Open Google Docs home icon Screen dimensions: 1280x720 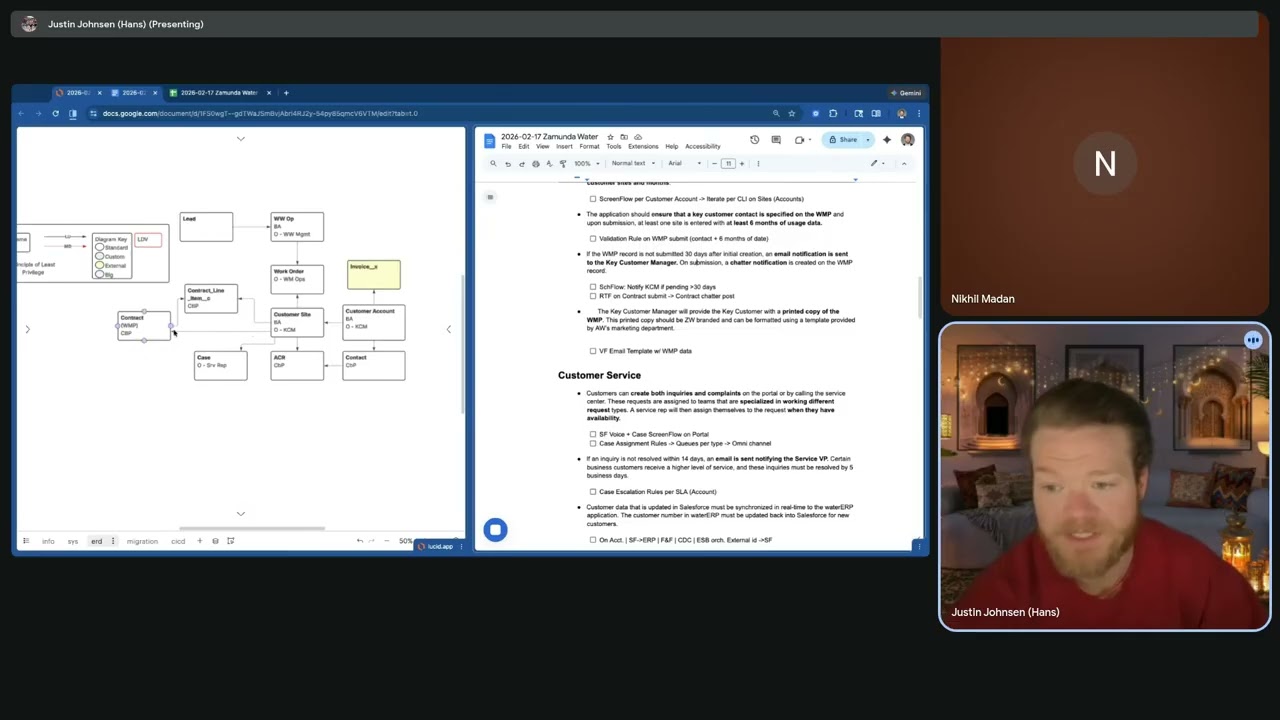click(489, 140)
